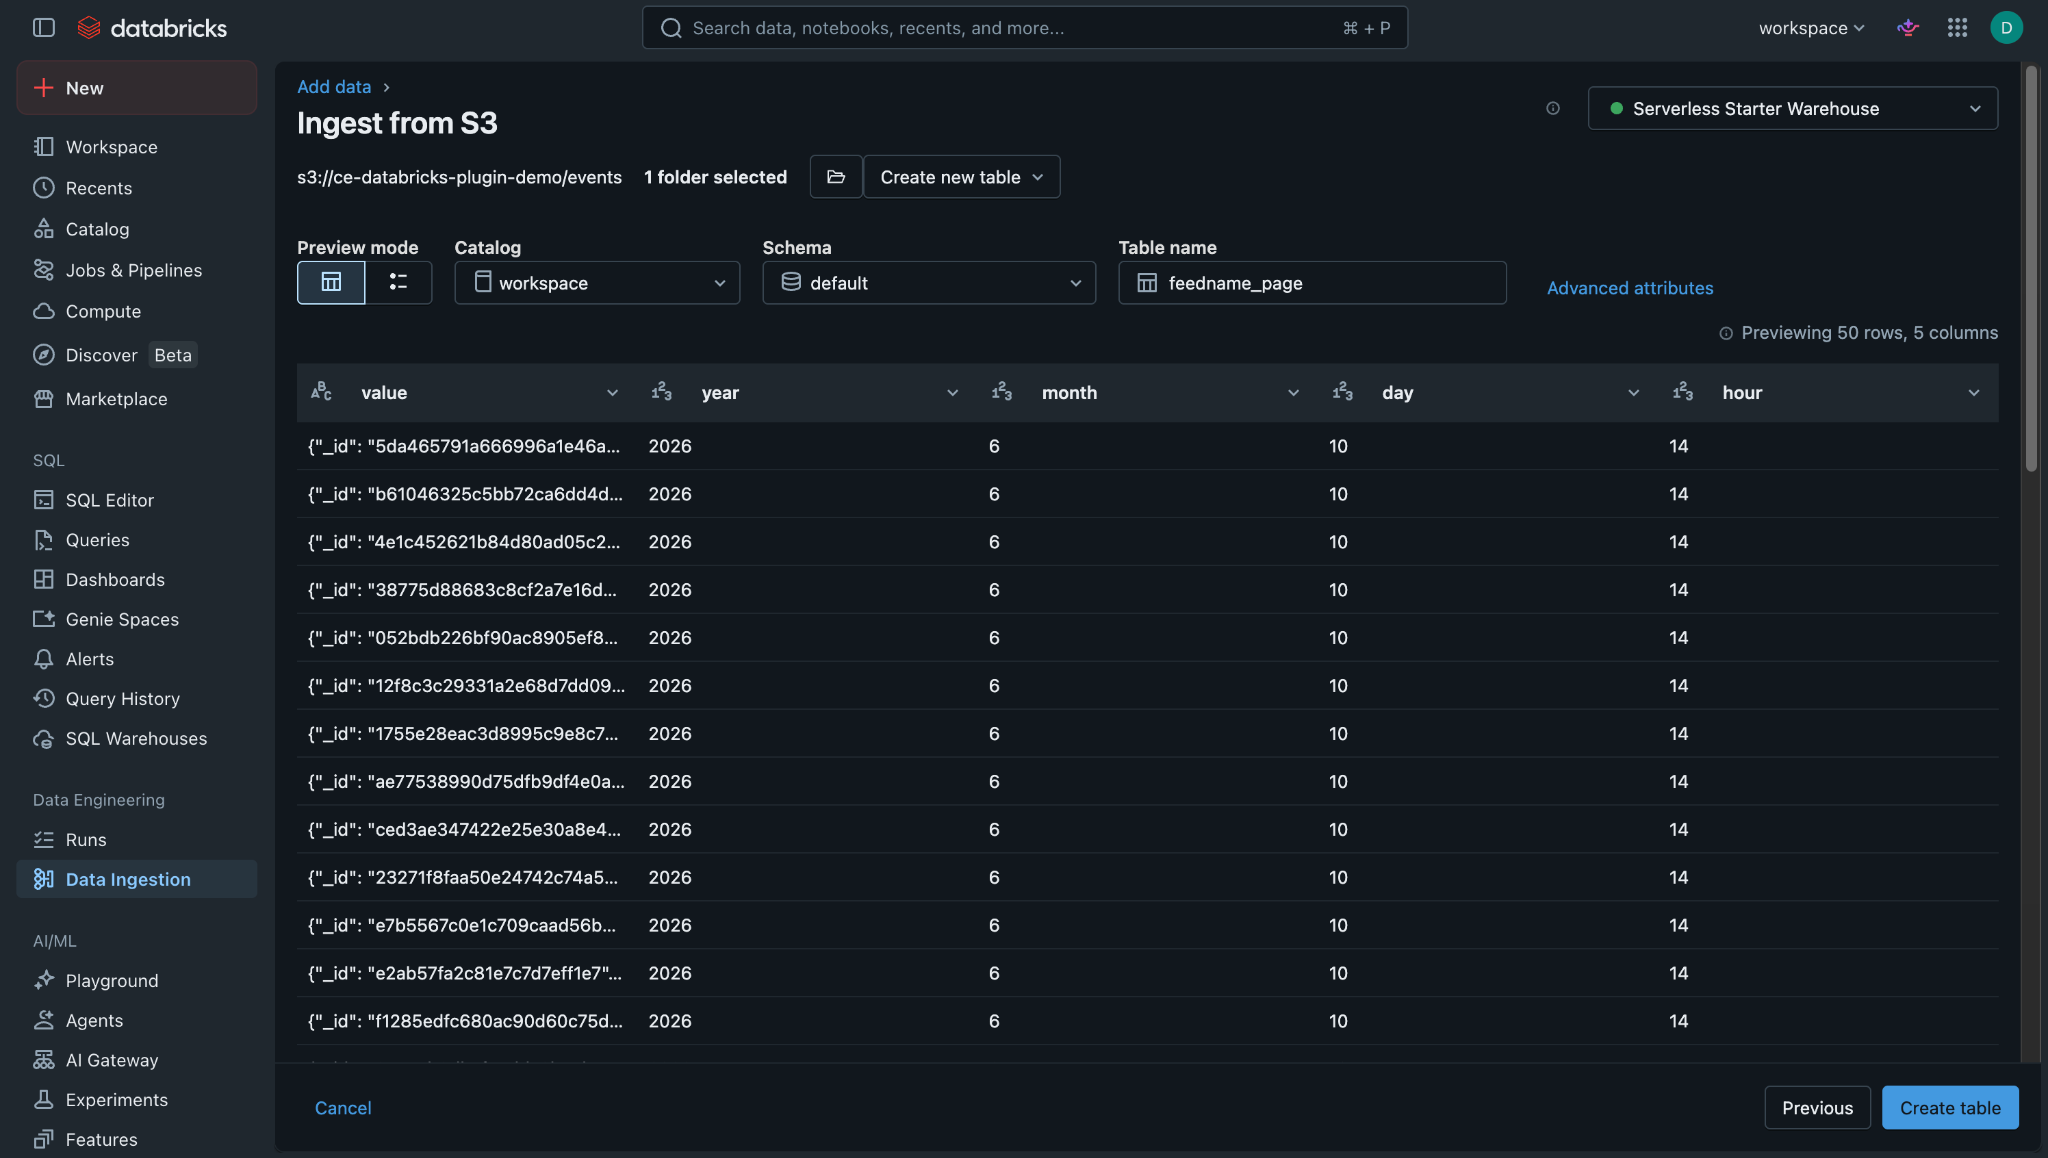Click the value column string type icon
Viewport: 2048px width, 1158px height.
pos(321,392)
